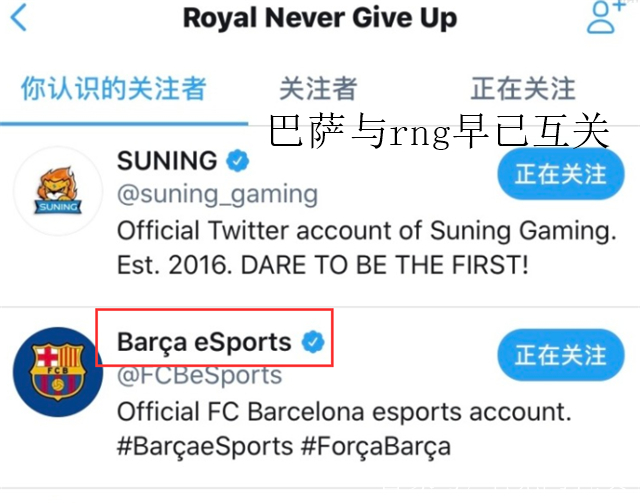The image size is (640, 503).
Task: Switch to 关注者 tab
Action: coord(318,89)
